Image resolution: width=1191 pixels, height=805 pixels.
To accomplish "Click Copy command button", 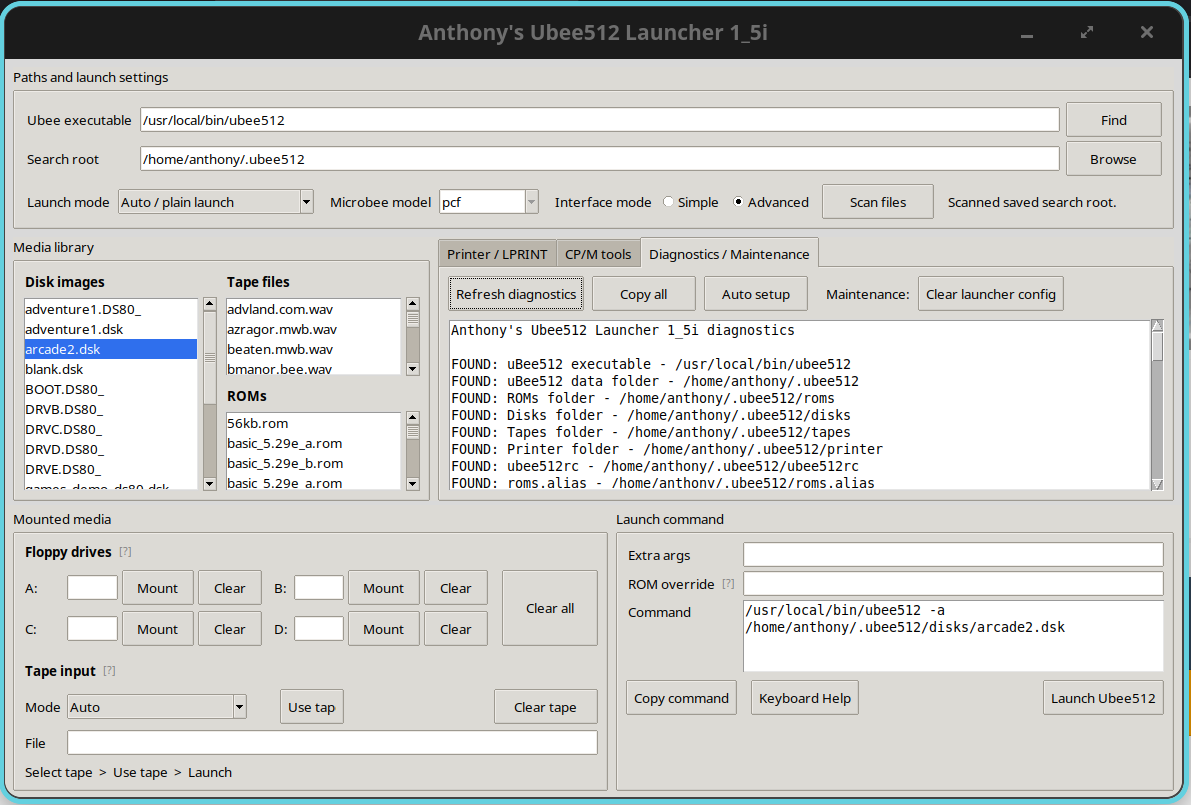I will (x=681, y=698).
